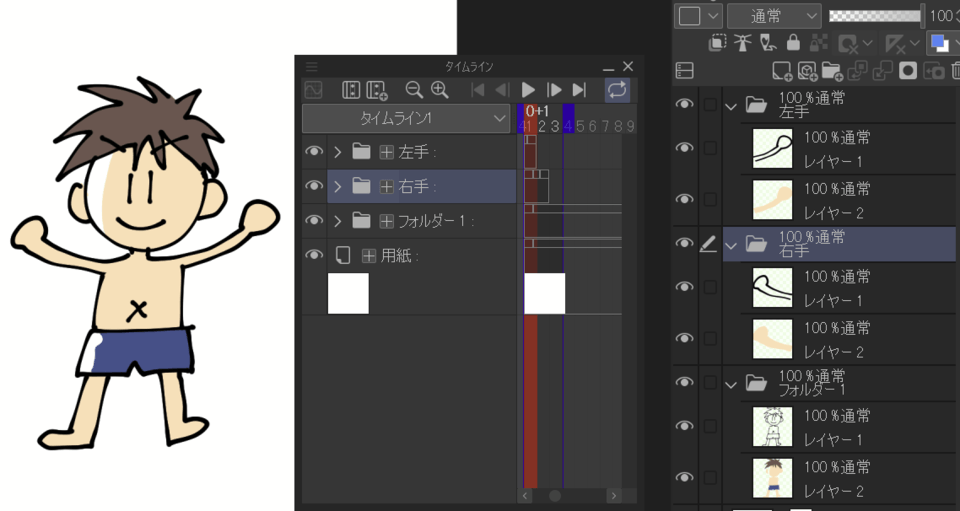The height and width of the screenshot is (511, 960).
Task: Click the create layer mask icon
Action: coord(908,71)
